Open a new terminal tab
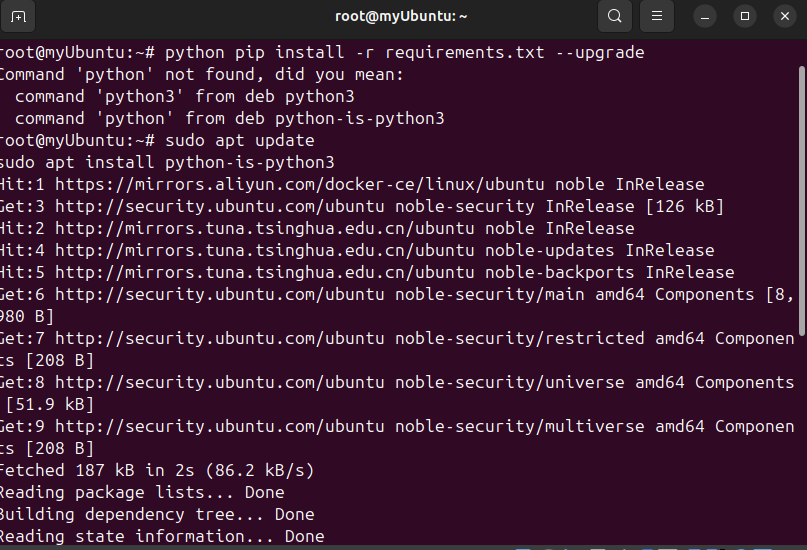The width and height of the screenshot is (807, 550). [x=18, y=16]
